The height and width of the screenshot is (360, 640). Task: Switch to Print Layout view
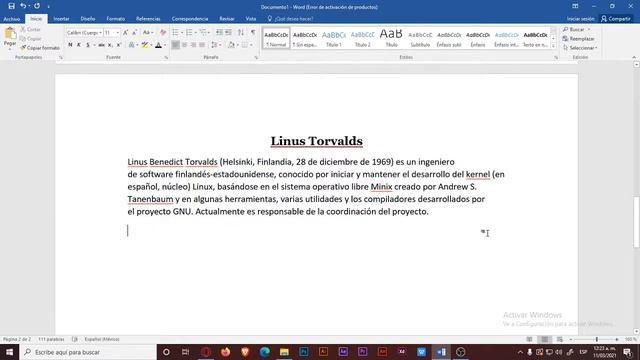(544, 339)
